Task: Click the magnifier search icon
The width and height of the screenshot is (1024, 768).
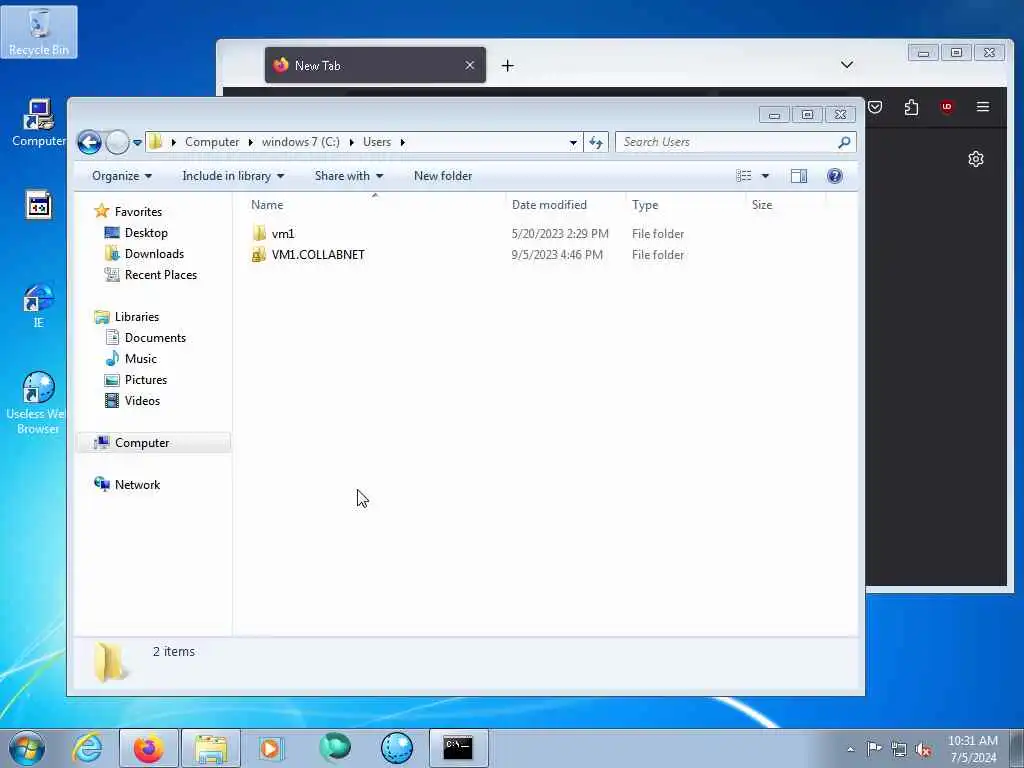Action: click(x=844, y=142)
